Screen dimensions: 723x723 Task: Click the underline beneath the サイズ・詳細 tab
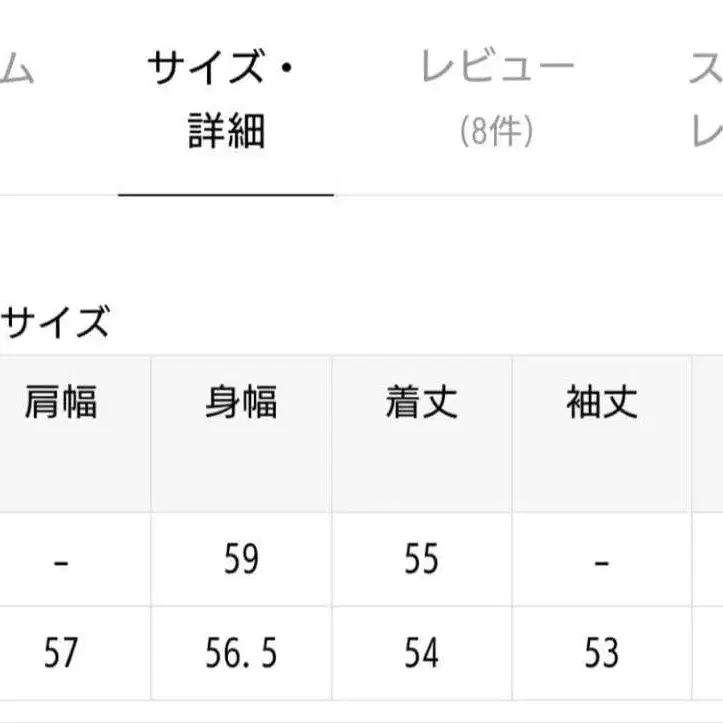pyautogui.click(x=226, y=194)
